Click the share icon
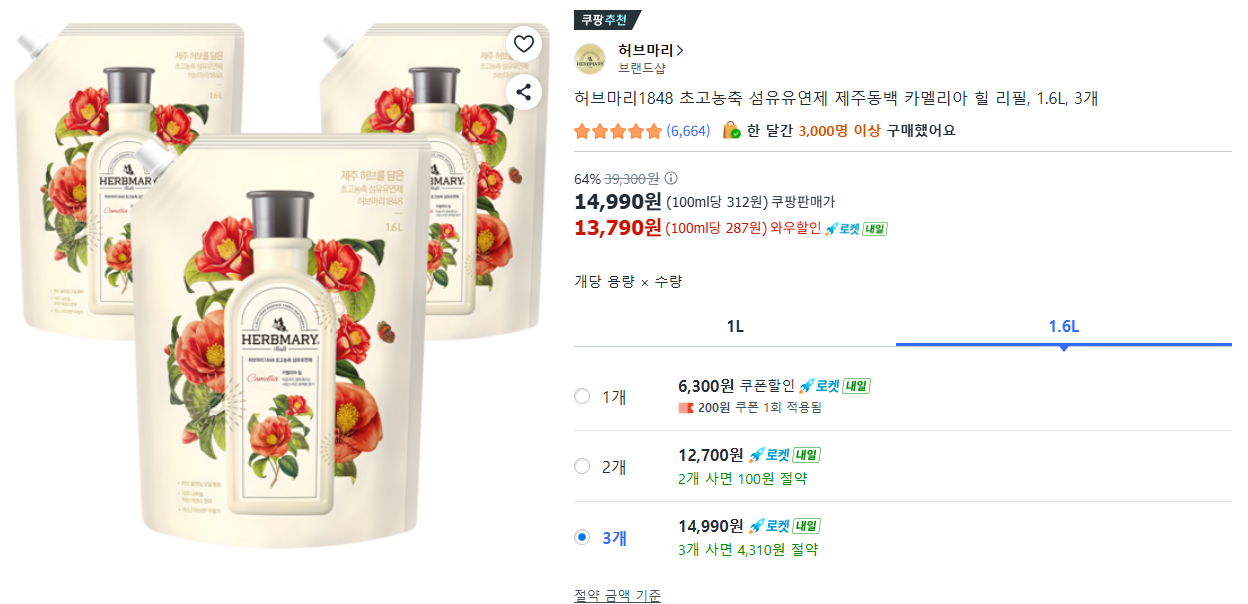The image size is (1248, 604). pos(524,92)
